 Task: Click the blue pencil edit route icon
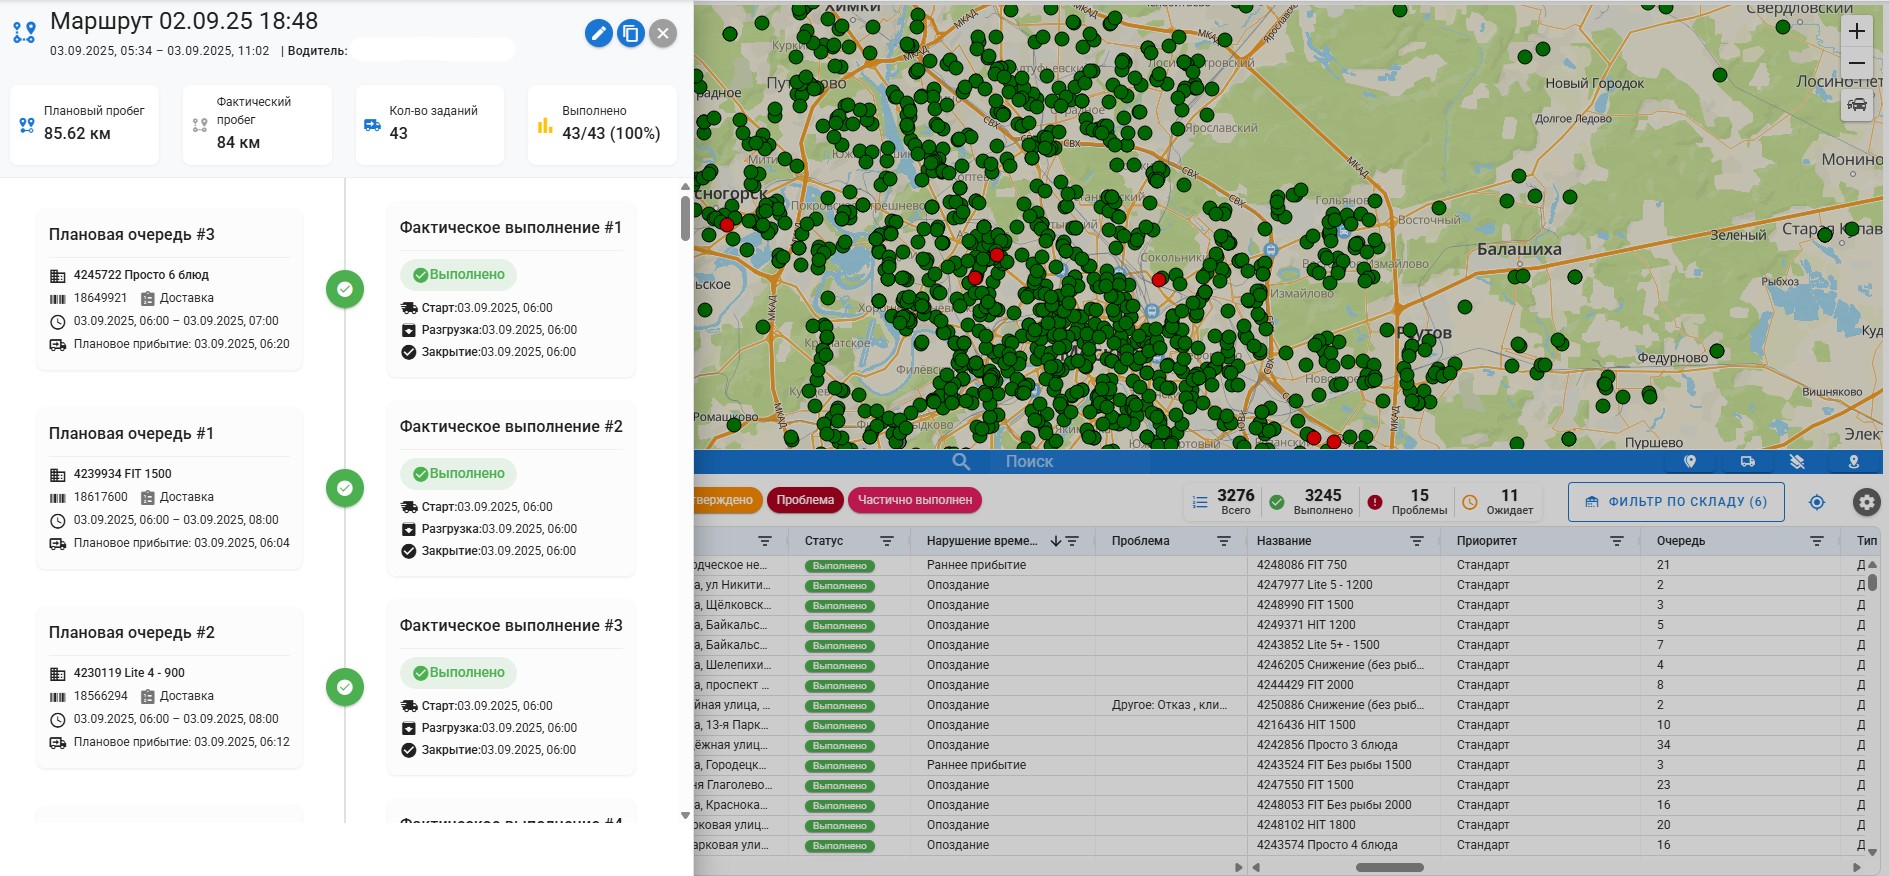click(x=598, y=34)
